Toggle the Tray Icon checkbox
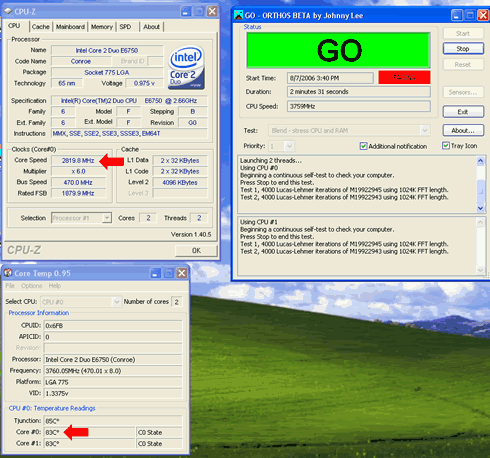Image resolution: width=490 pixels, height=458 pixels. pos(446,146)
